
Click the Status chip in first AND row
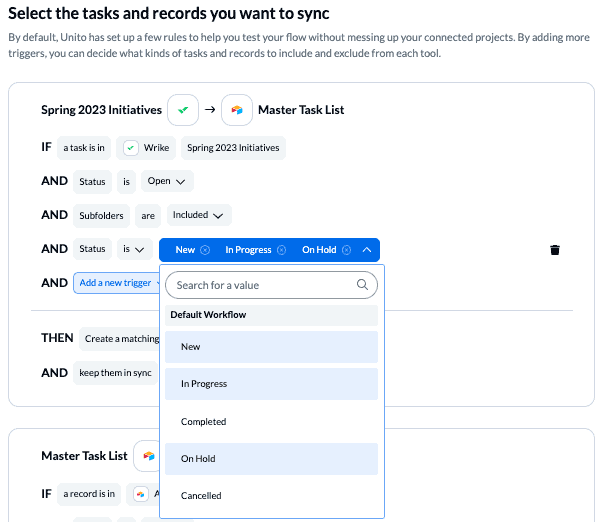point(92,182)
